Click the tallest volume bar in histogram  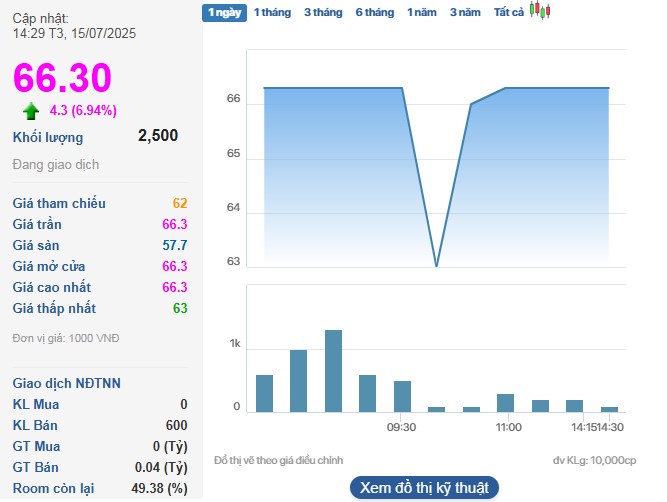pyautogui.click(x=333, y=371)
